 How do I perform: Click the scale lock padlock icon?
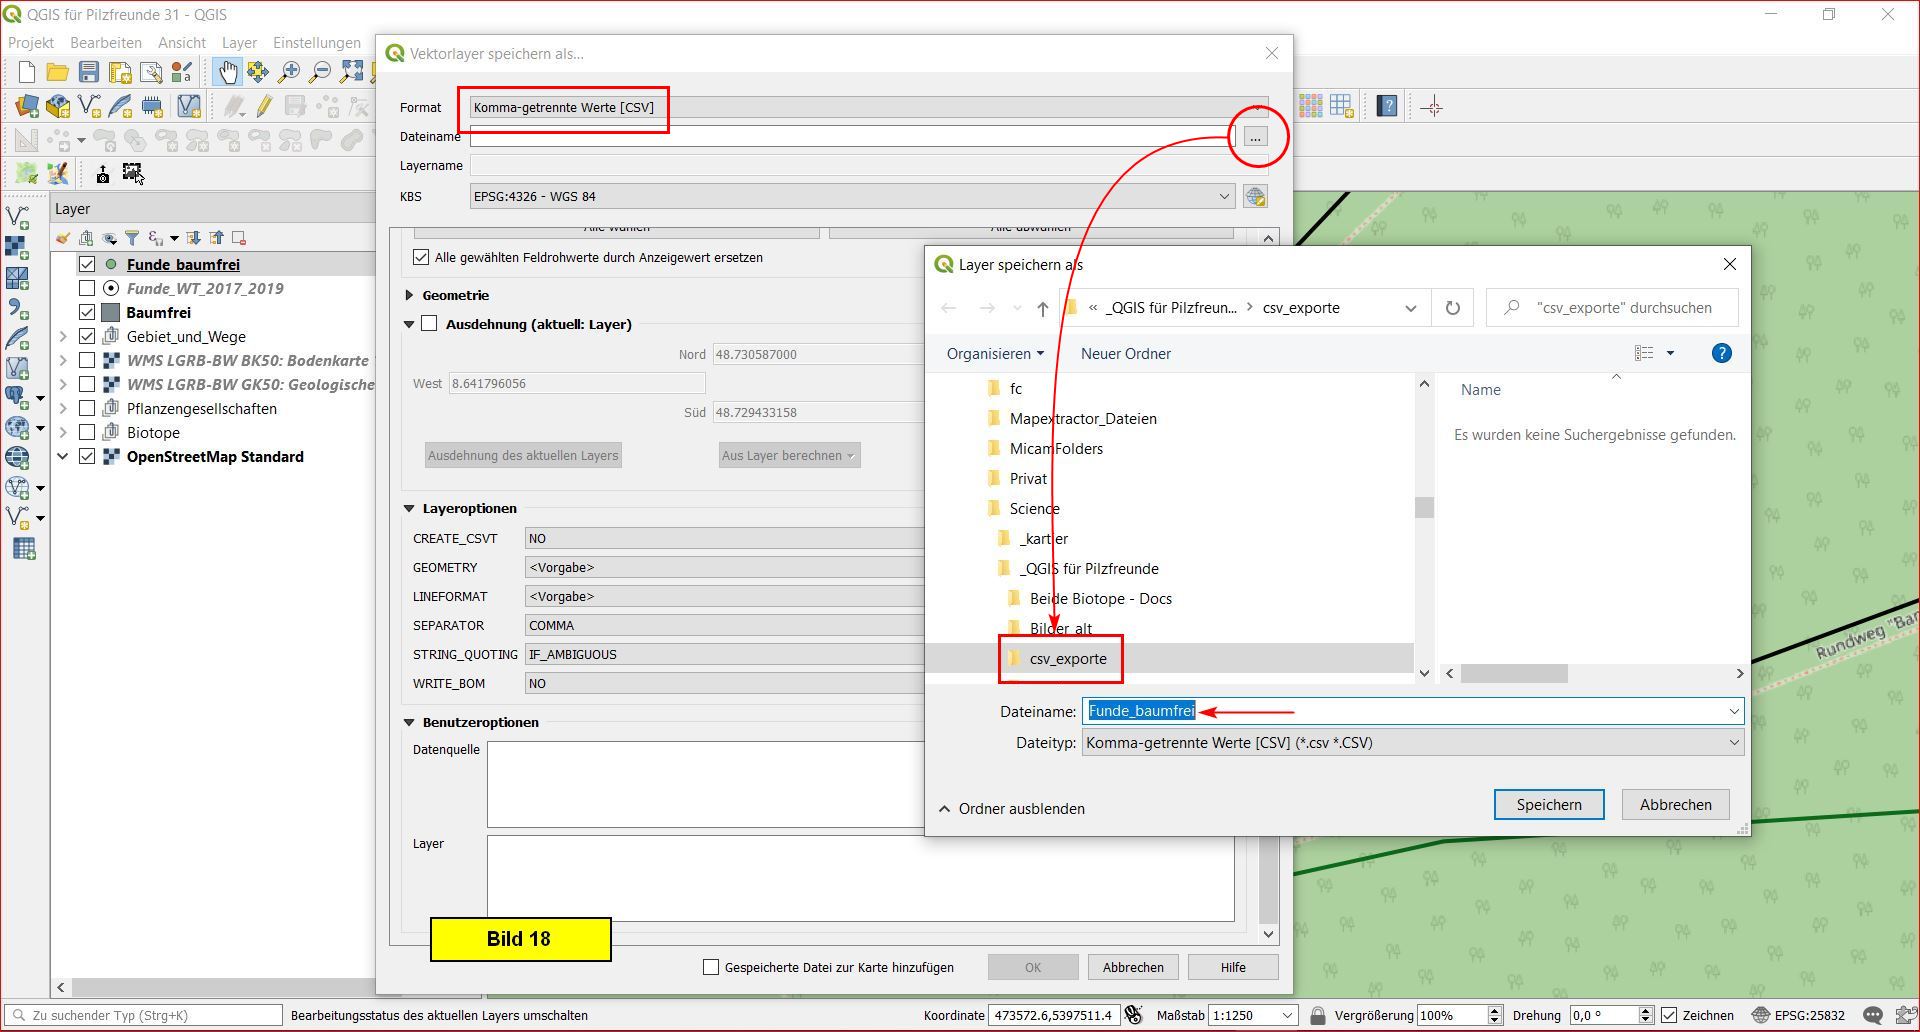1317,1015
